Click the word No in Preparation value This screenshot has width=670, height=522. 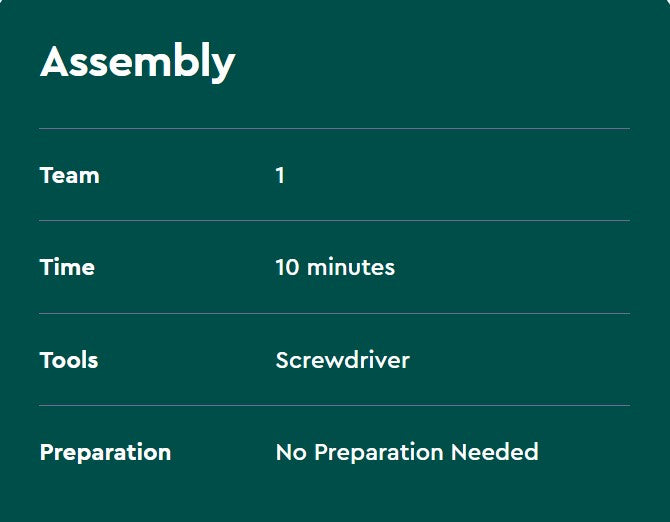tap(291, 452)
